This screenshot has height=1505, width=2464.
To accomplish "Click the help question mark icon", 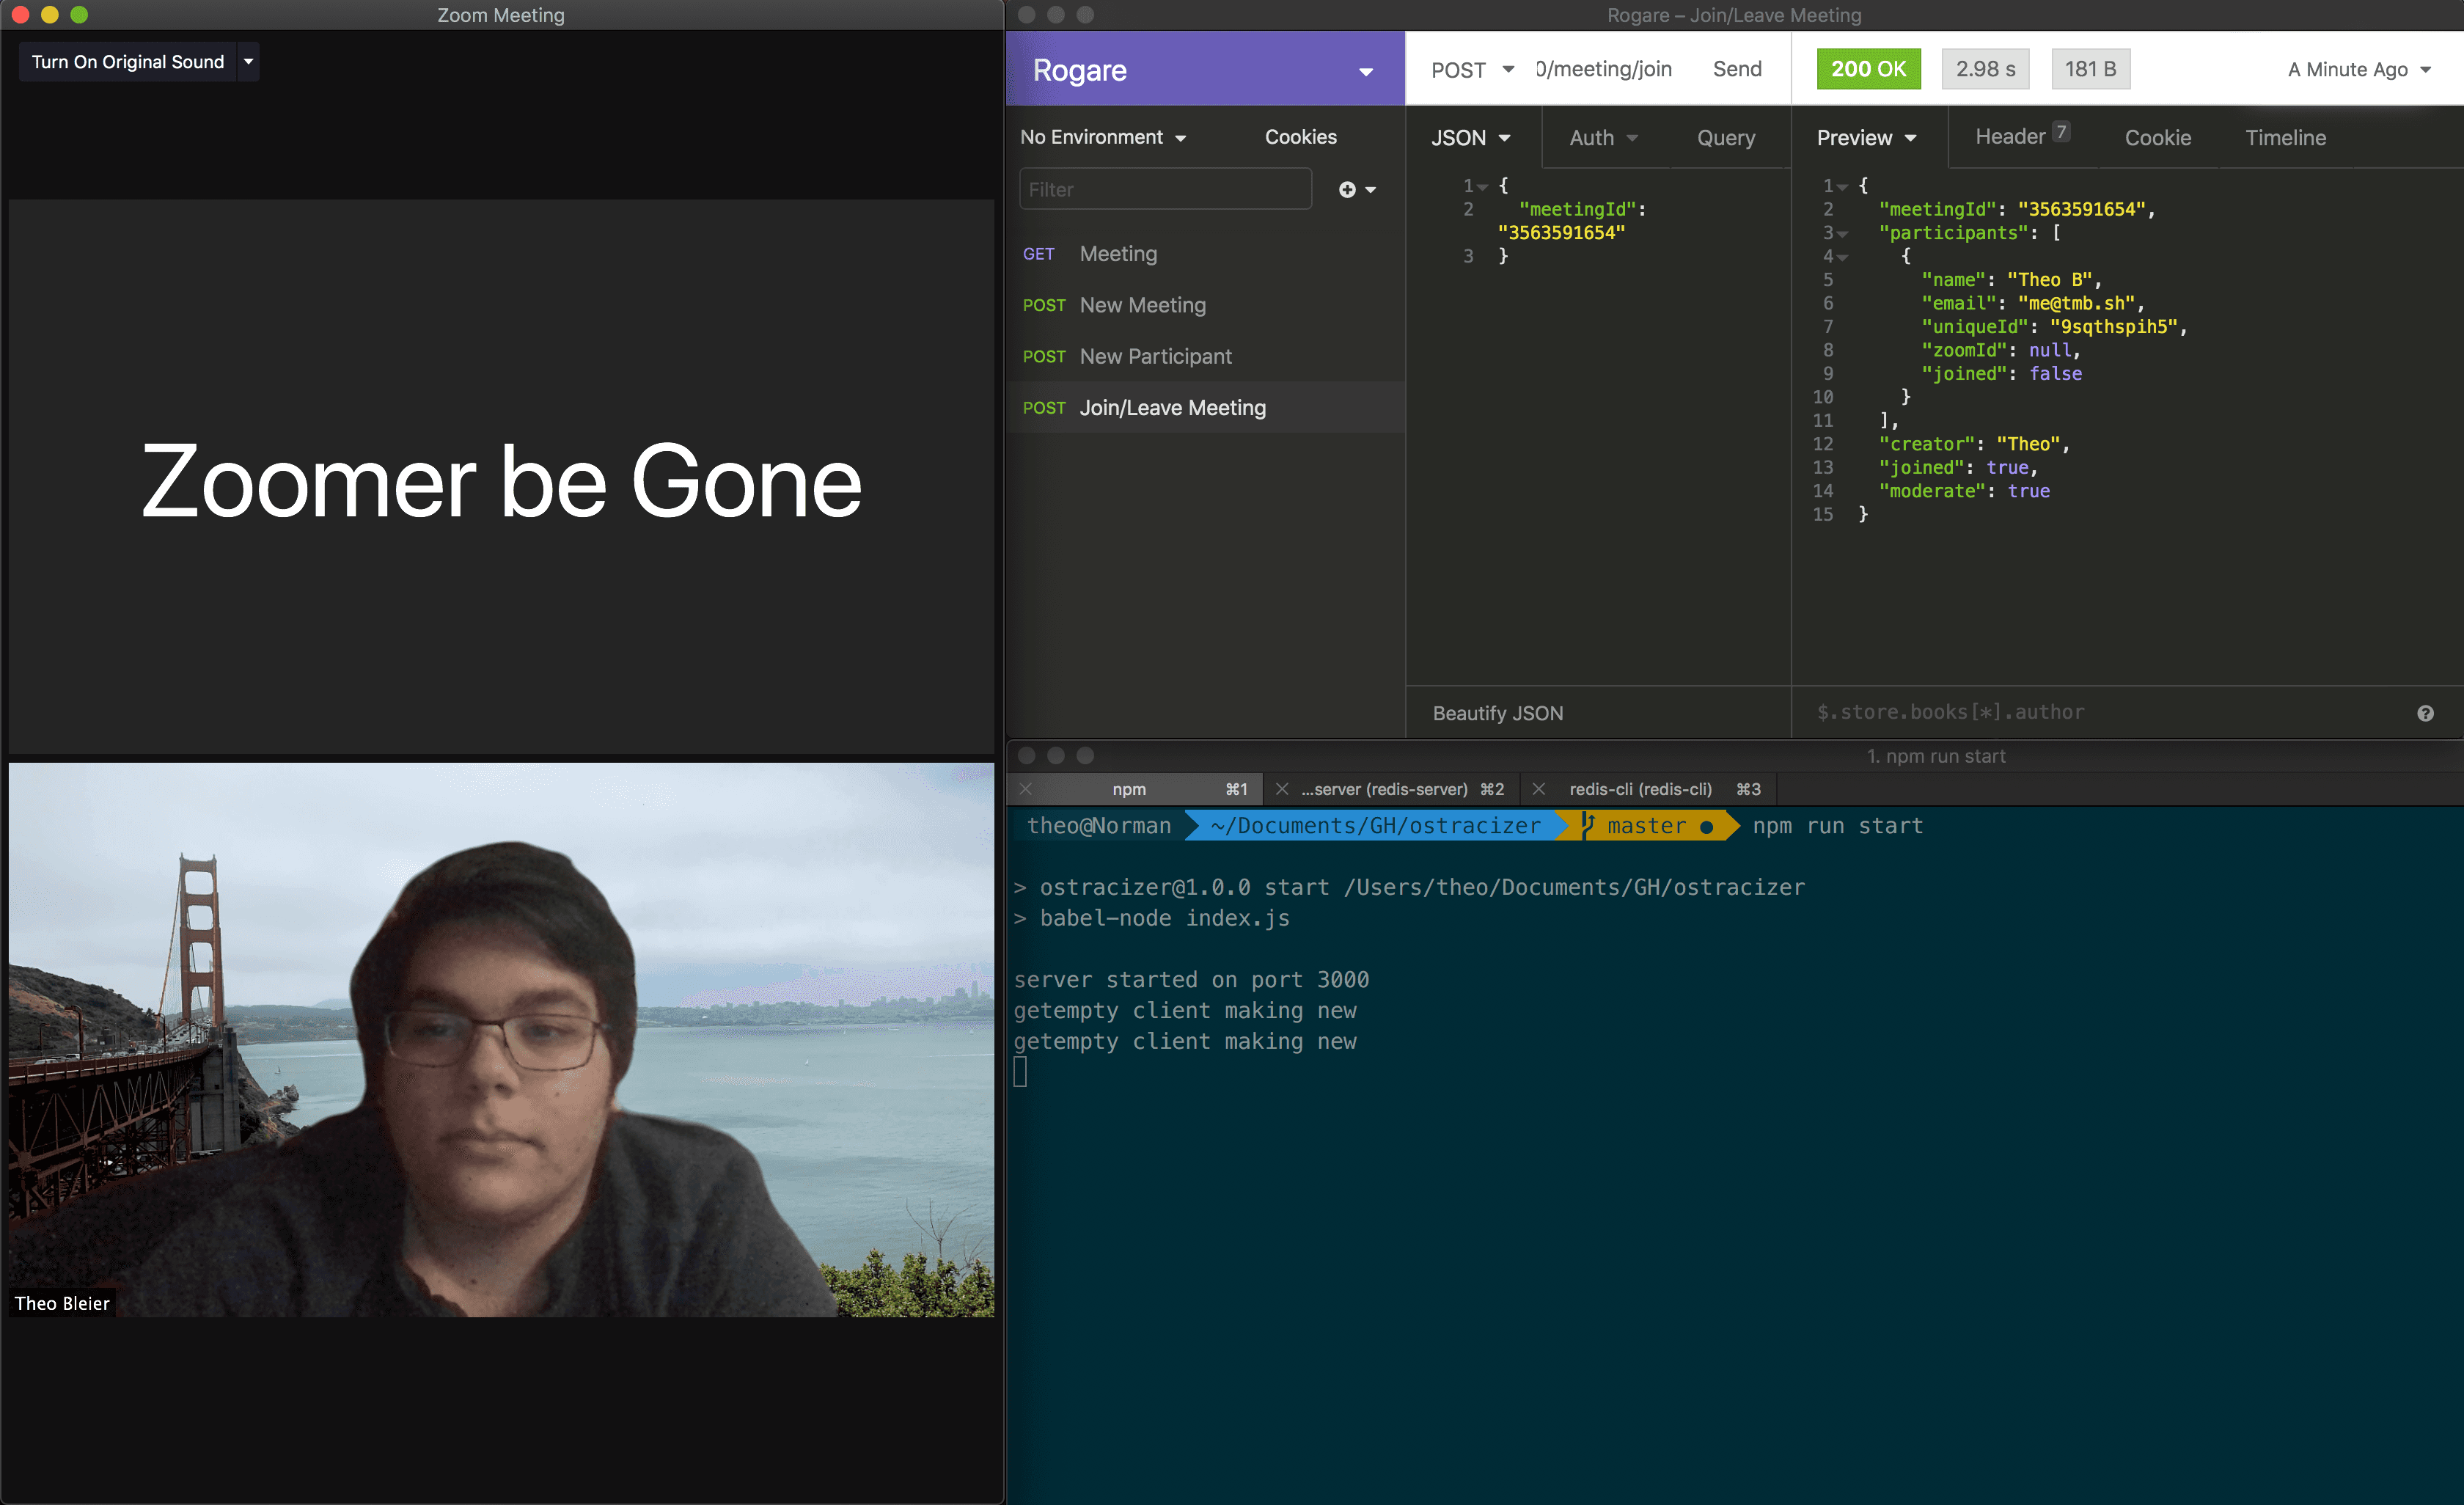I will [x=2425, y=713].
